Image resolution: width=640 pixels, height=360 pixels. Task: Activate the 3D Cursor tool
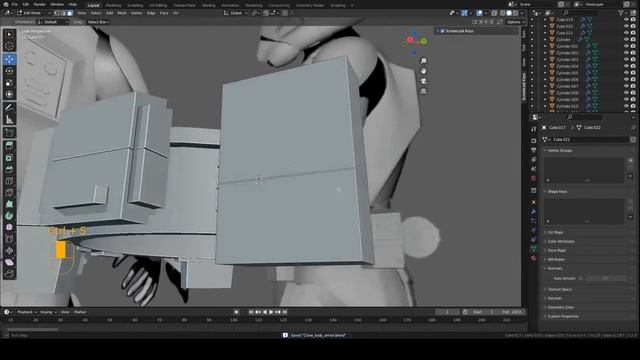9,47
